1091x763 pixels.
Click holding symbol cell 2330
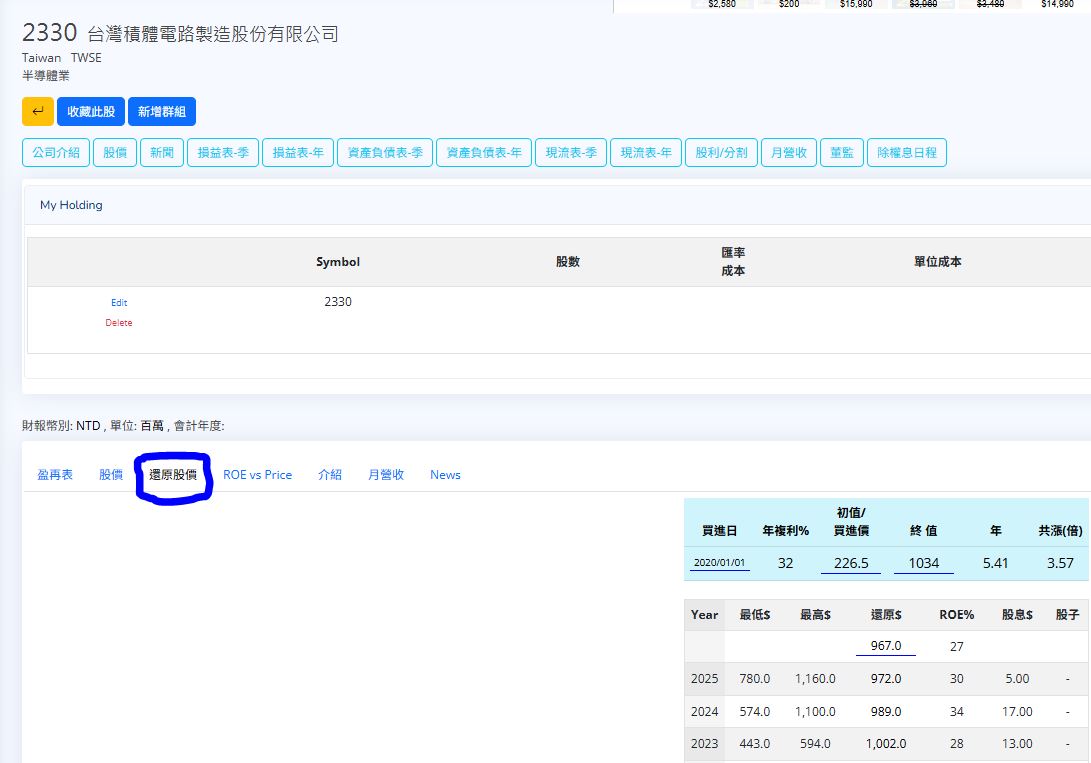coord(337,302)
